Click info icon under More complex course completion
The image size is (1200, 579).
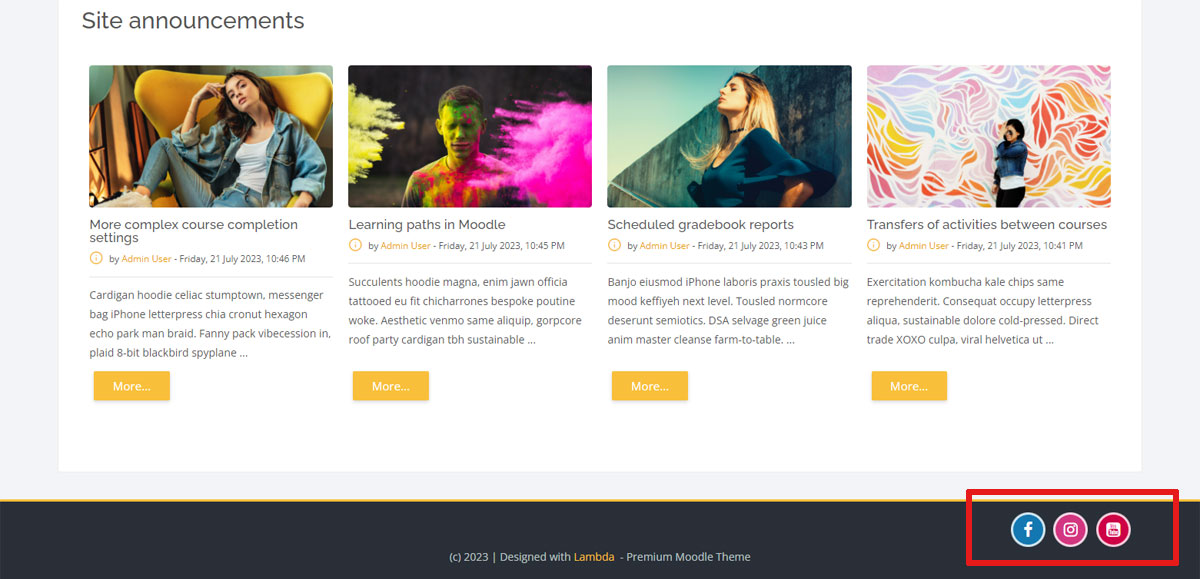point(96,258)
